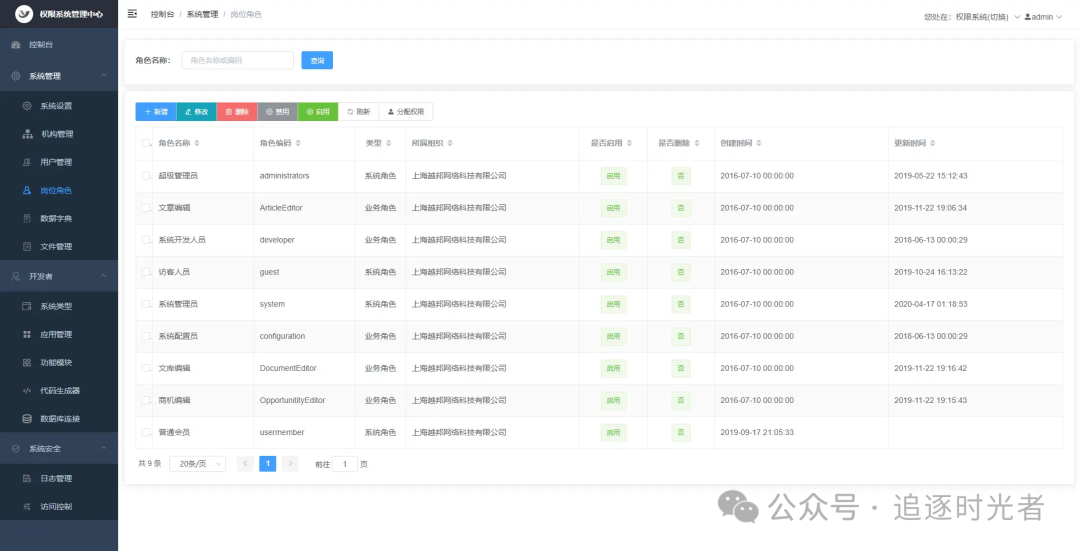Screen dimensions: 1080x551
Task: Click the gray 禁用 disable button
Action: tap(278, 112)
